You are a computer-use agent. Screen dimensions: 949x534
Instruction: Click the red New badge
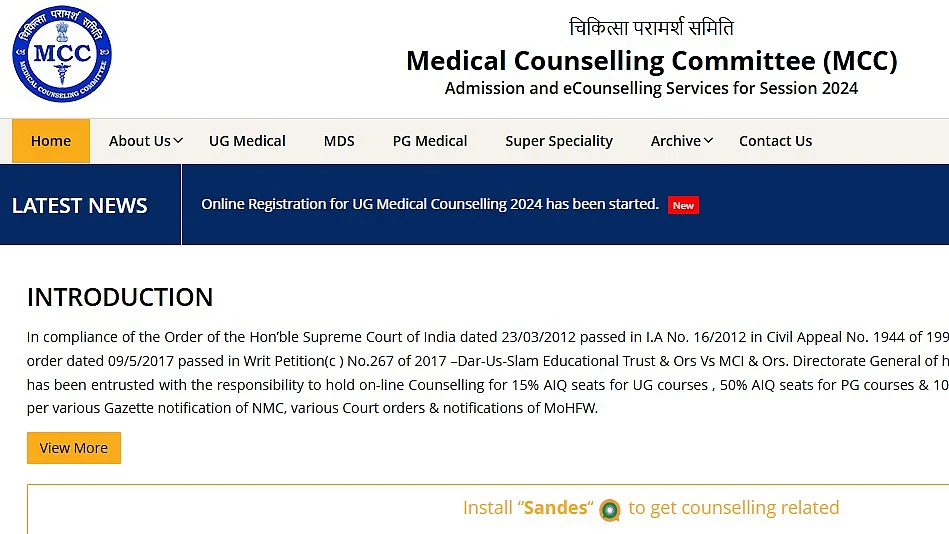point(683,205)
